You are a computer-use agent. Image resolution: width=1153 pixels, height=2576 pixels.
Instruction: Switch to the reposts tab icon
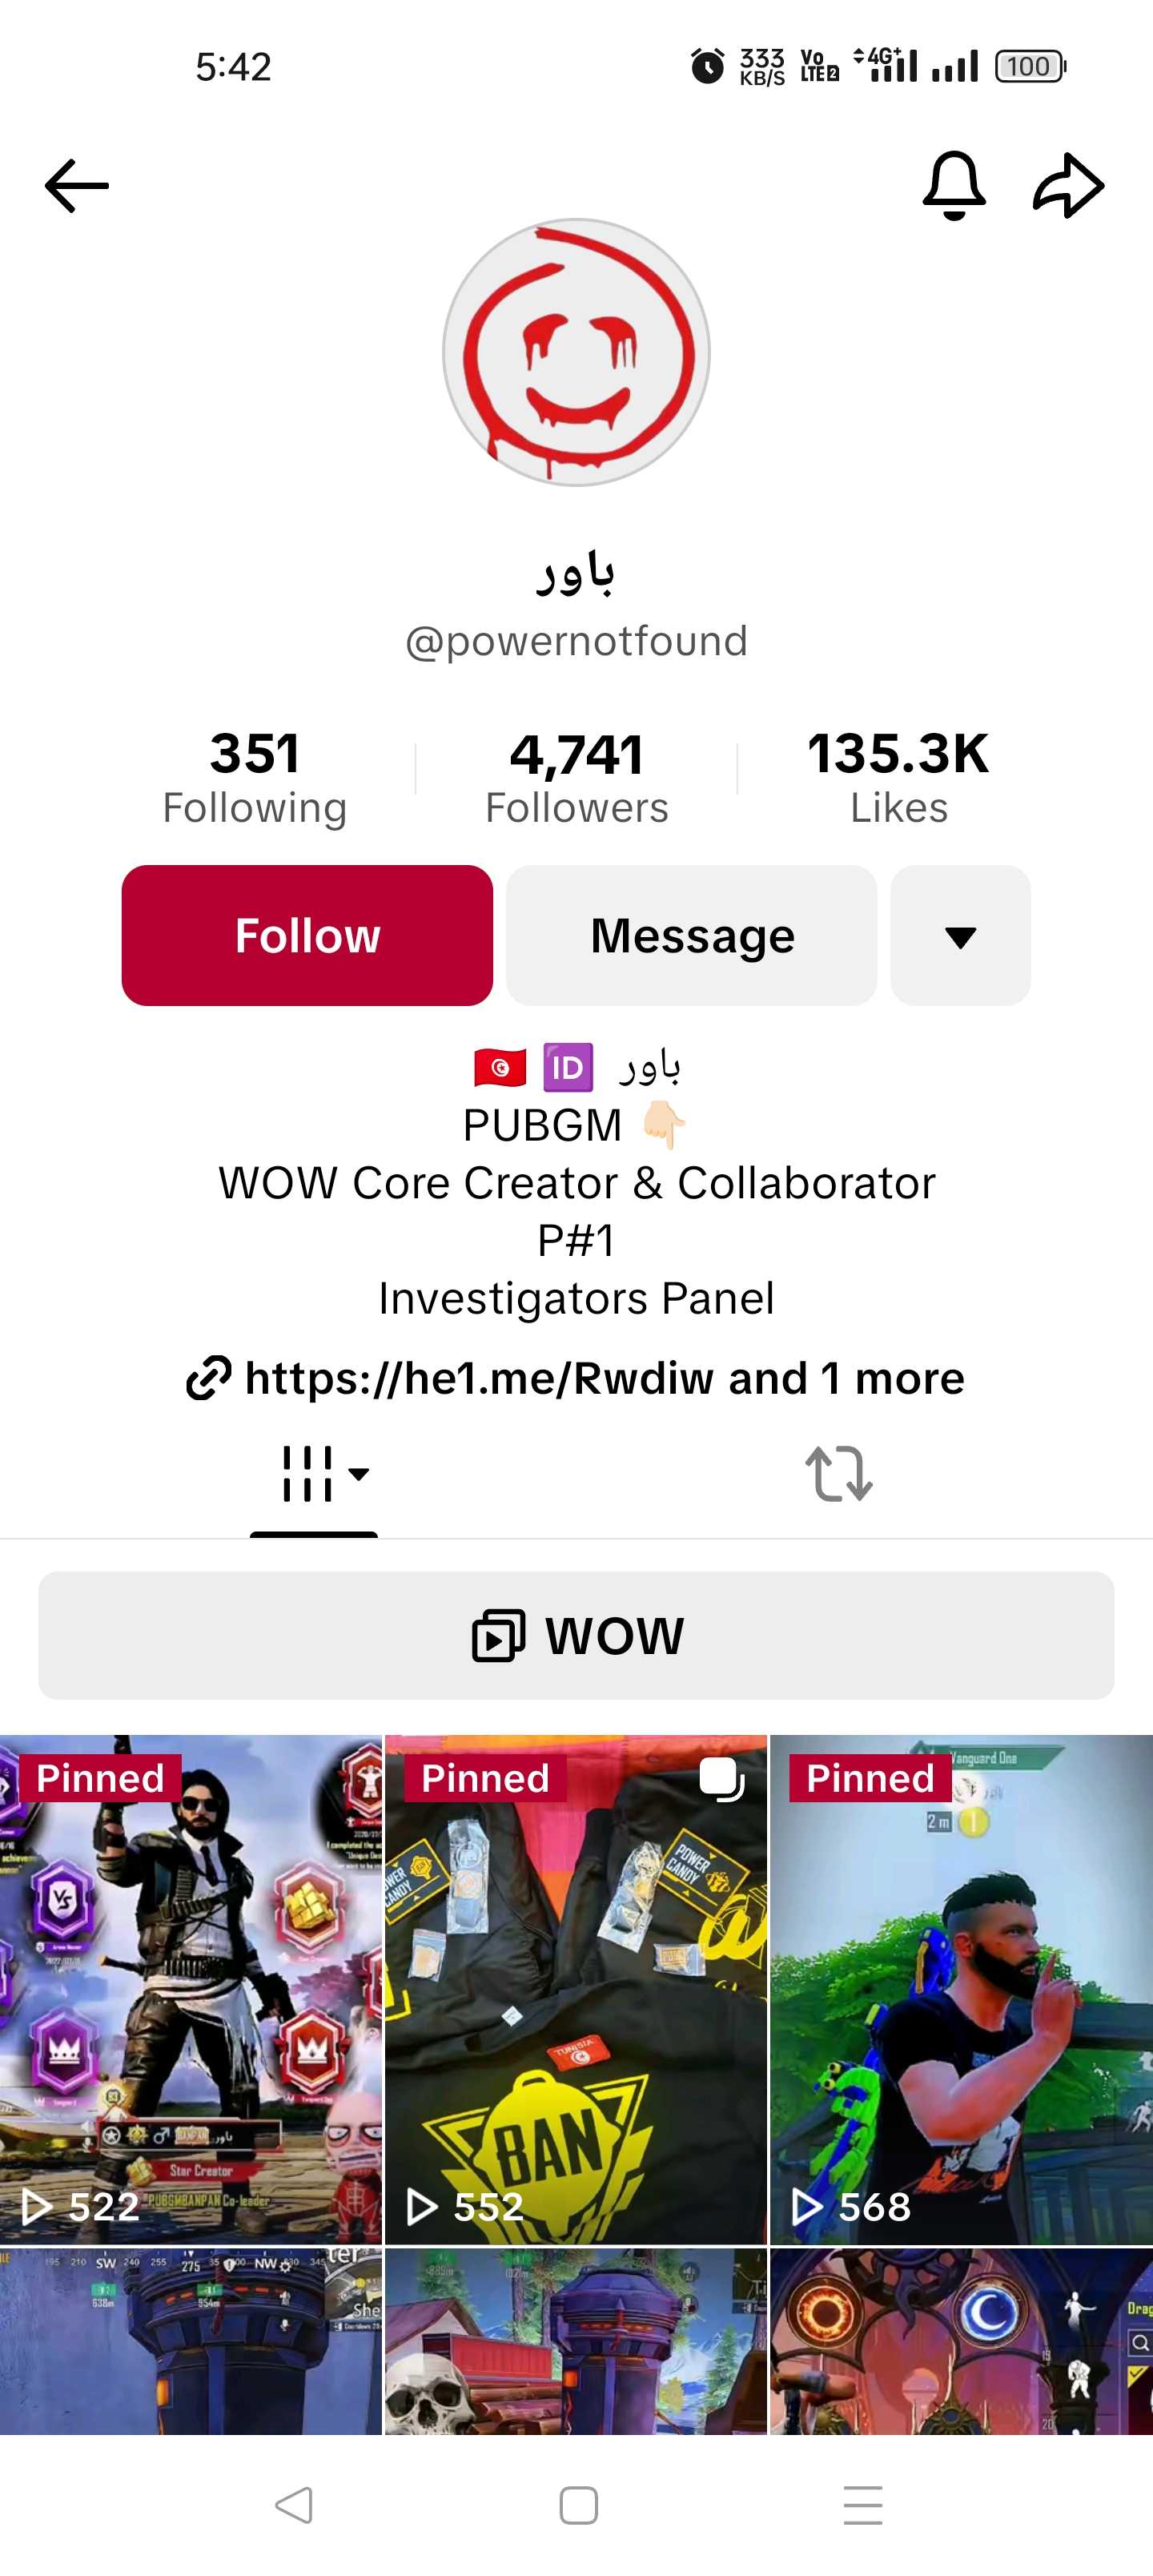point(839,1474)
